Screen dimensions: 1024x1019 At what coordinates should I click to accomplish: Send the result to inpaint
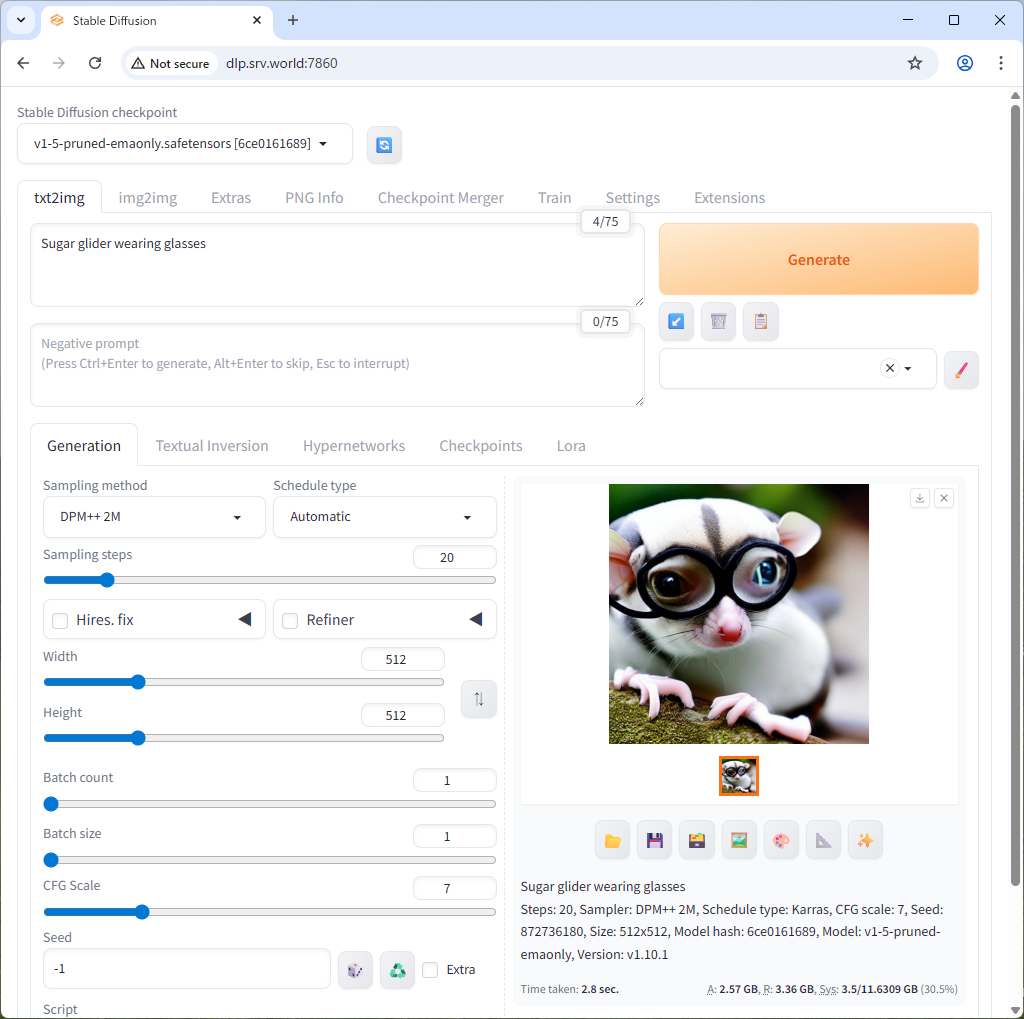pyautogui.click(x=781, y=840)
